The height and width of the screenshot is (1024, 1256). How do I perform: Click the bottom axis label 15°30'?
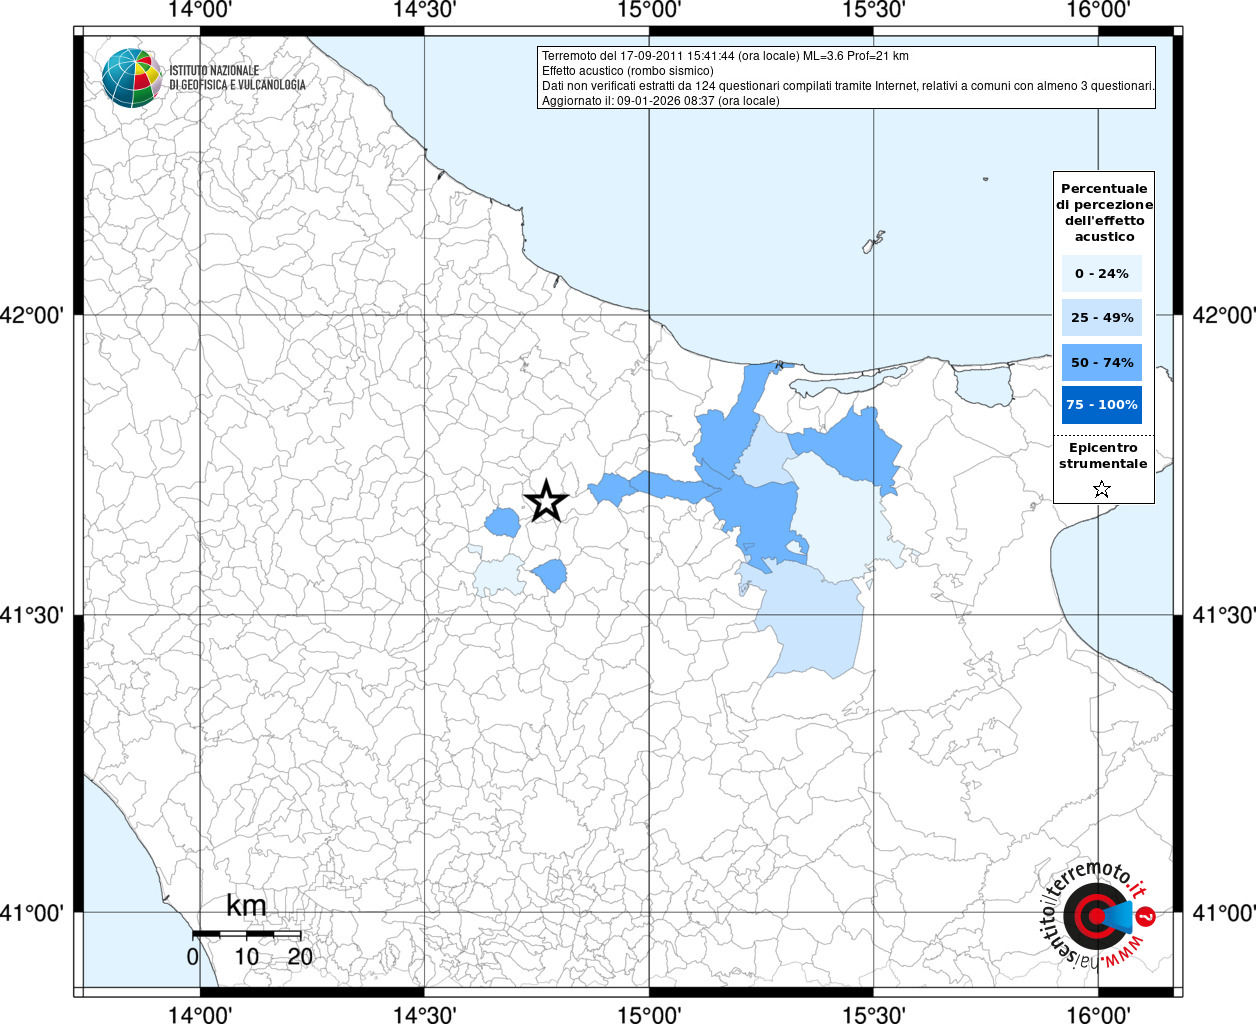(x=874, y=1014)
